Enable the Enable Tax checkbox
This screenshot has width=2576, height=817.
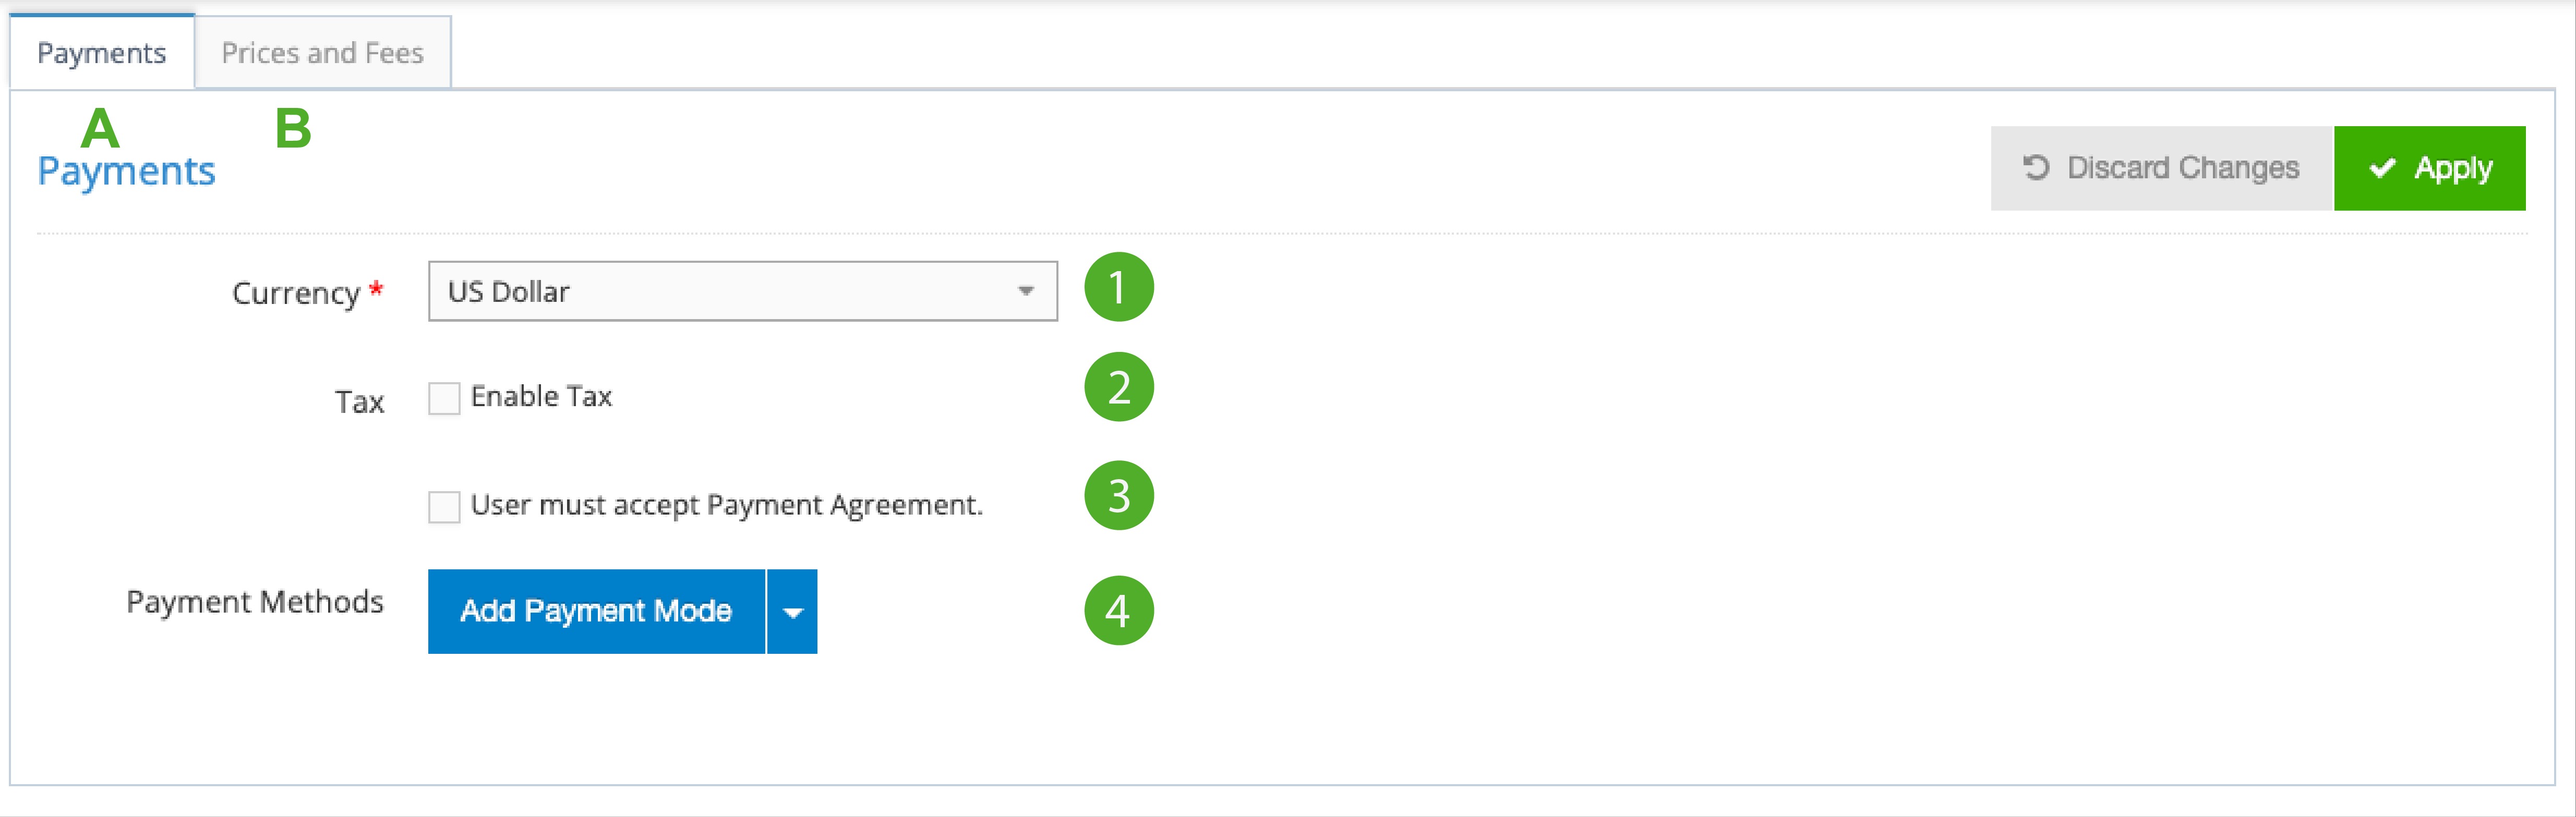click(x=444, y=398)
